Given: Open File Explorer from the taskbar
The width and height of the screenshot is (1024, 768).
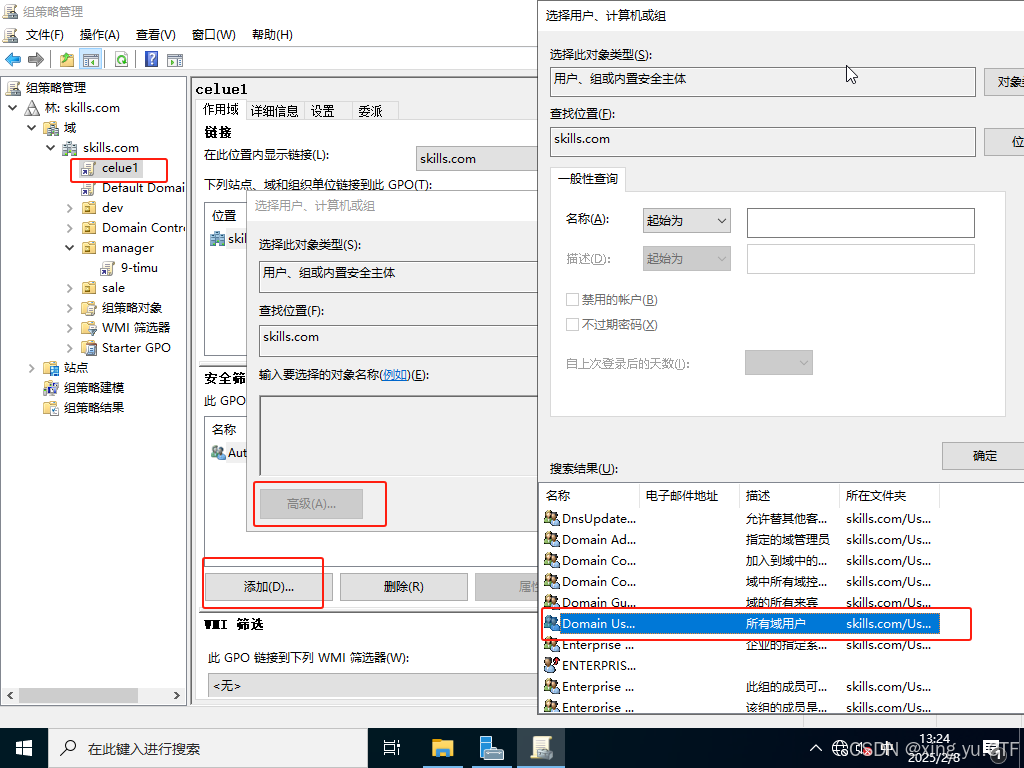Looking at the screenshot, I should click(441, 747).
